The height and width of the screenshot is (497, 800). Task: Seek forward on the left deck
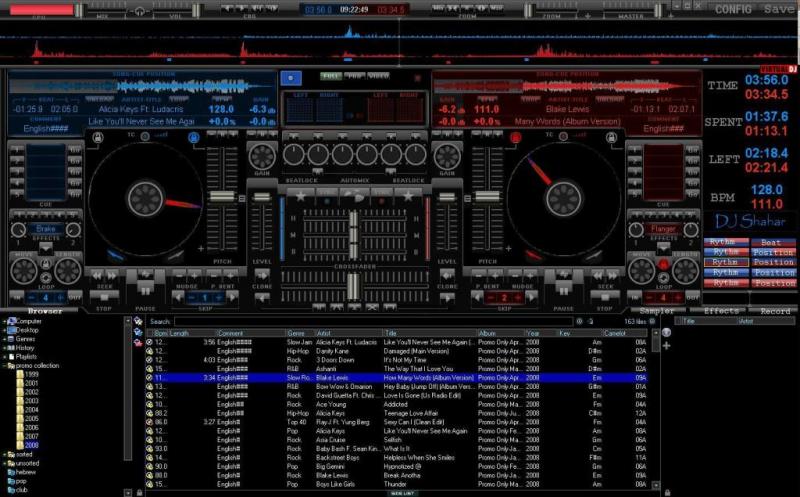pos(111,276)
